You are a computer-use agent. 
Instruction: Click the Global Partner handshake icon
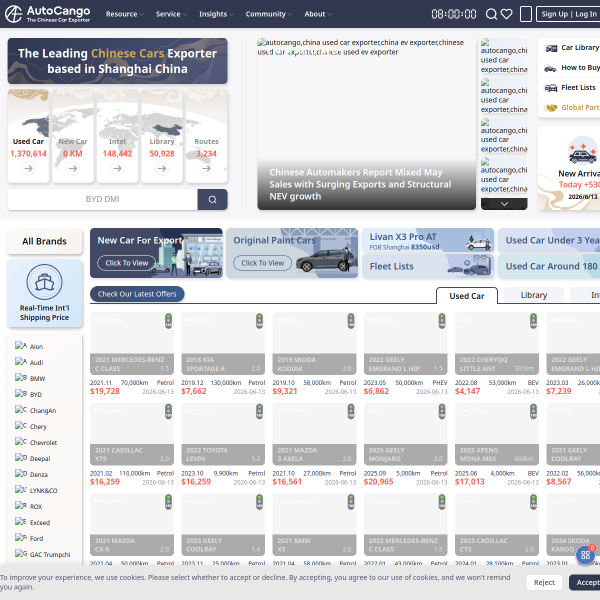pos(551,108)
